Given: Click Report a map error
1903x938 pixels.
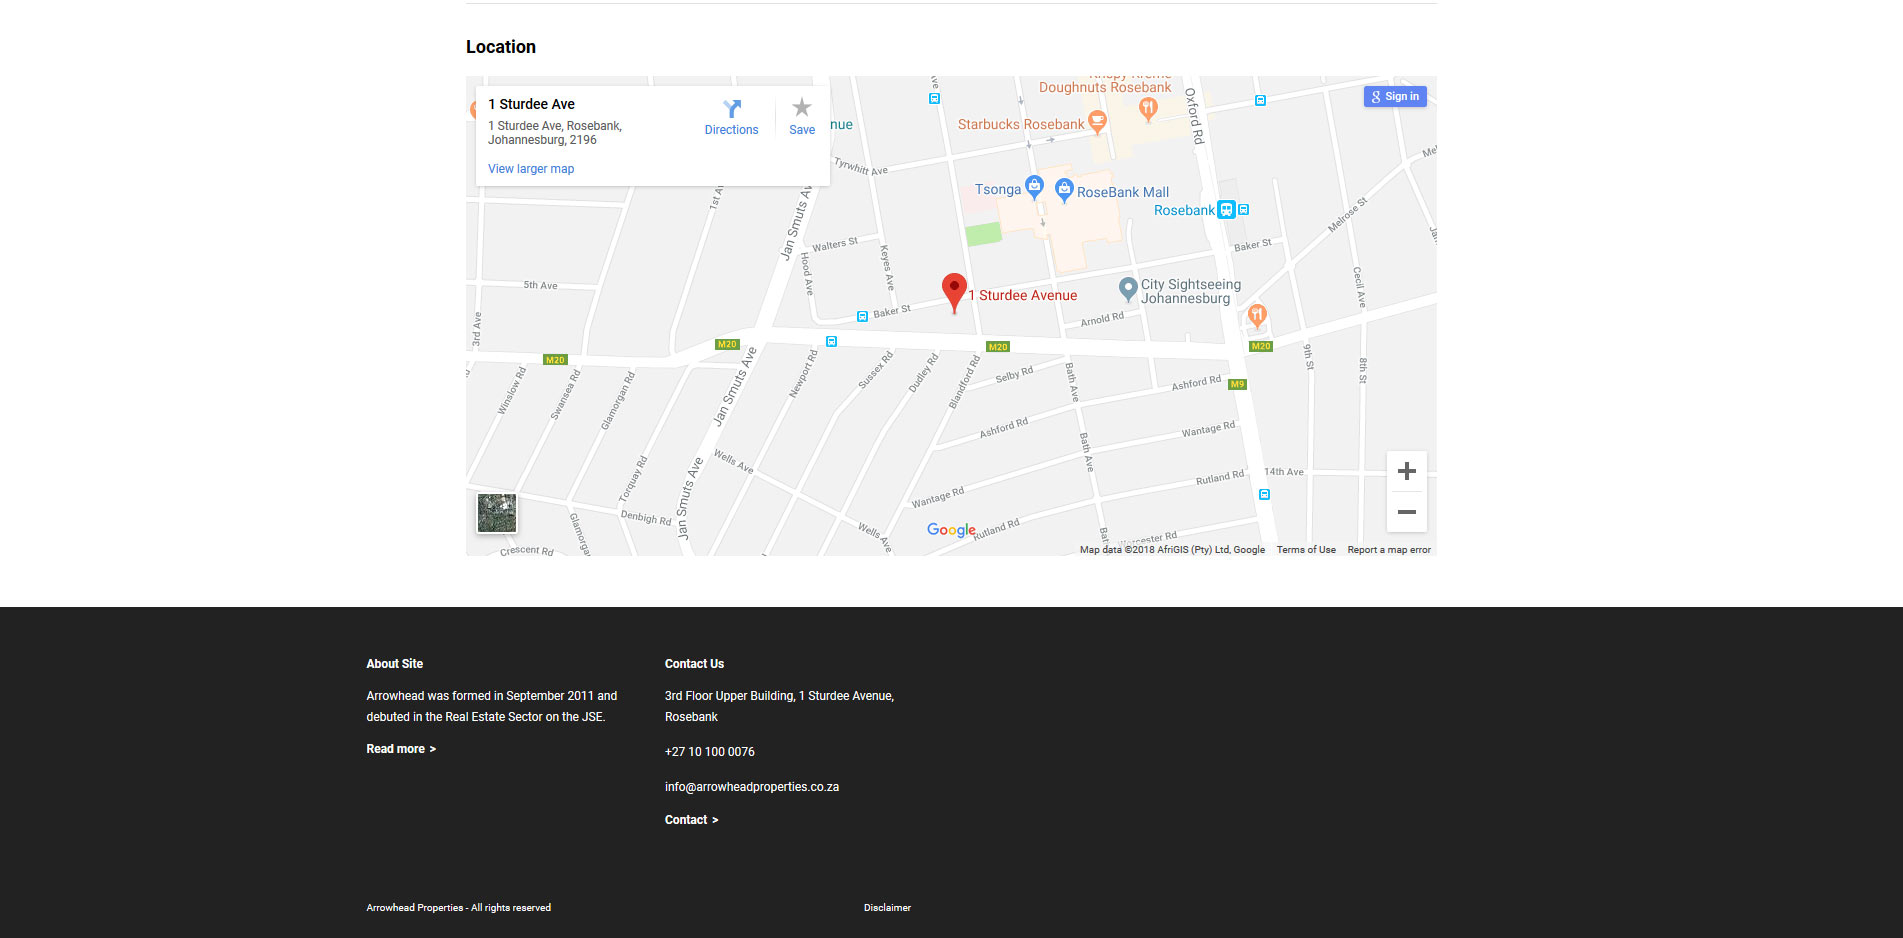Looking at the screenshot, I should tap(1388, 550).
